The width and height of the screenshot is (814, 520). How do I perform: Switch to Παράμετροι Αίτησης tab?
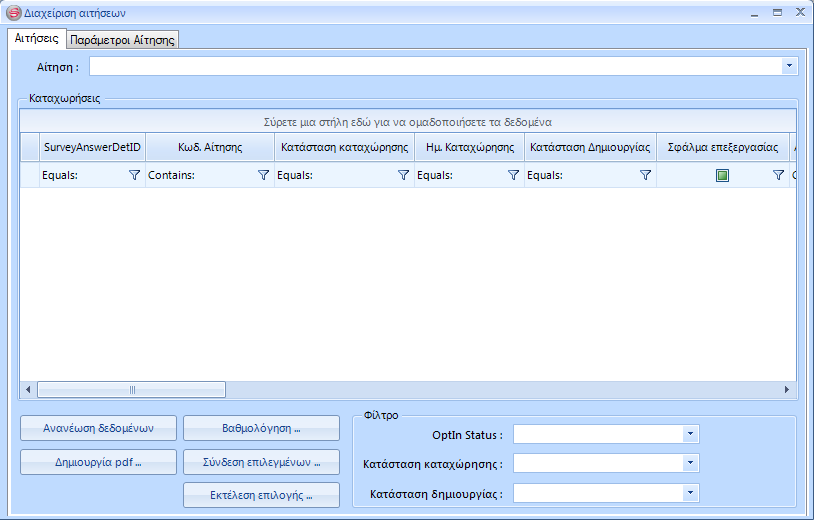[x=123, y=40]
